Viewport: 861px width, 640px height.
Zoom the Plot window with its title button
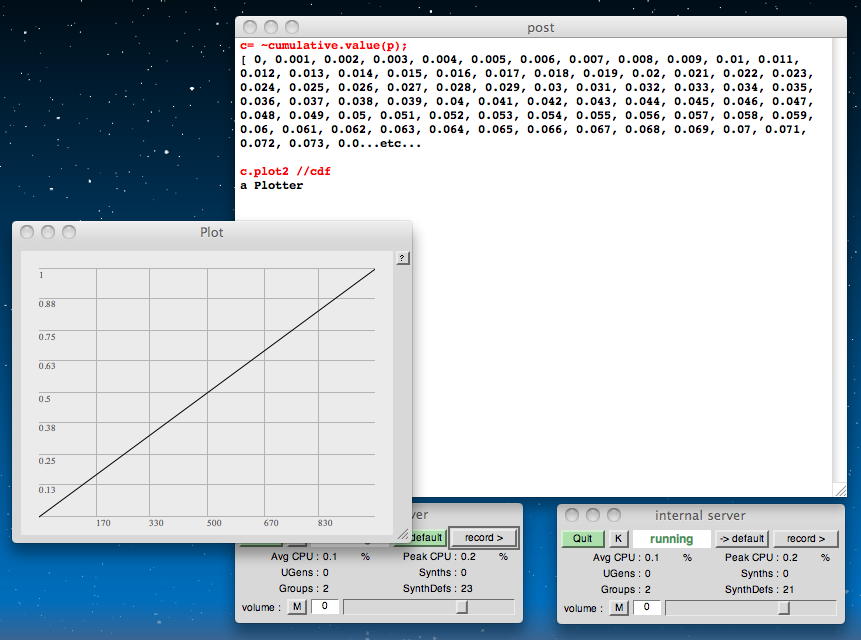pyautogui.click(x=69, y=232)
